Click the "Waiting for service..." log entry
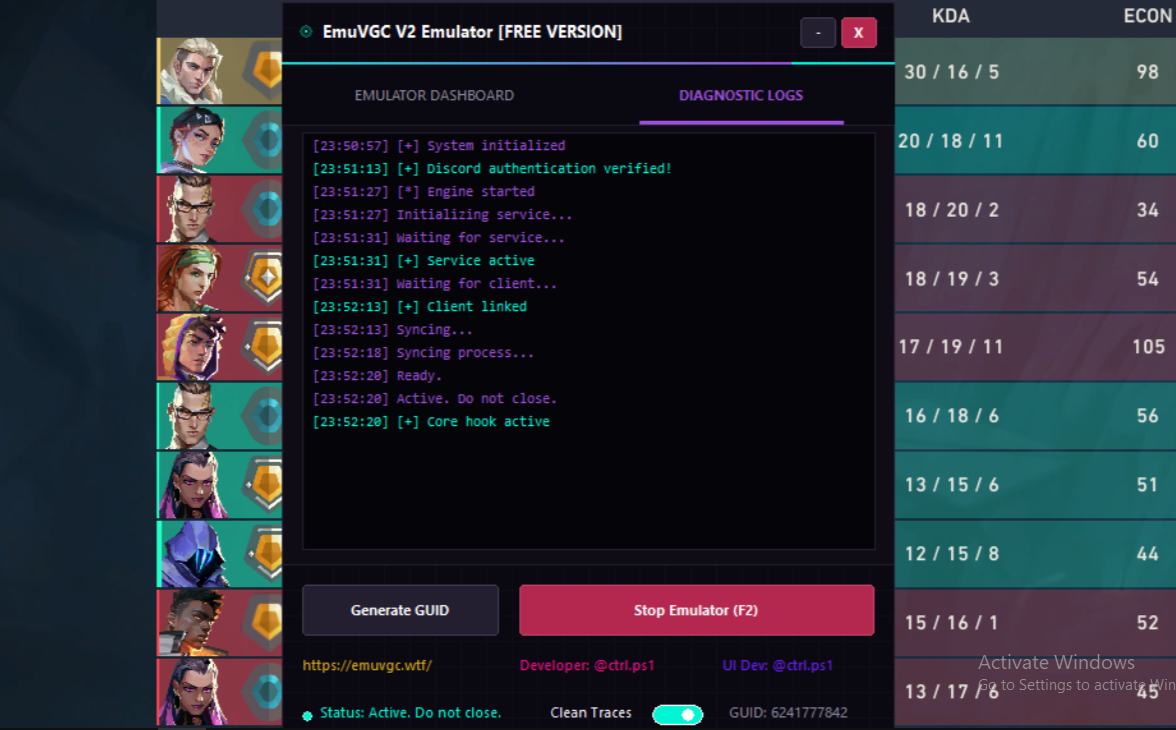The height and width of the screenshot is (730, 1176). click(x=439, y=238)
